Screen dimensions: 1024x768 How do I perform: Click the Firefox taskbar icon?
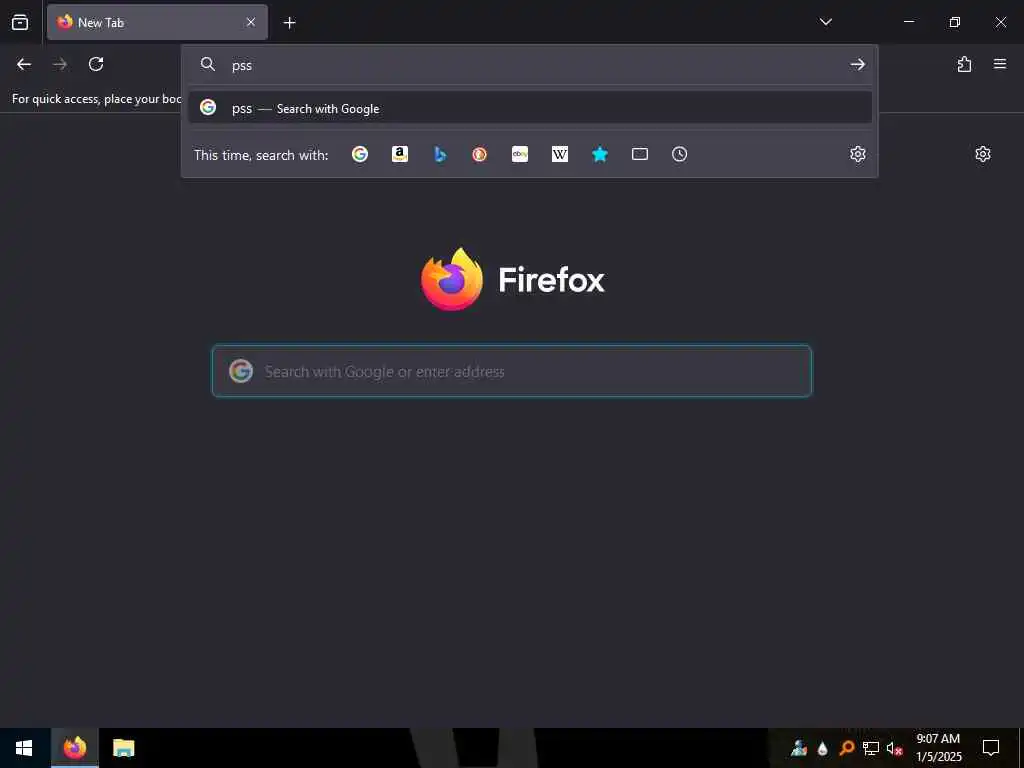point(75,748)
